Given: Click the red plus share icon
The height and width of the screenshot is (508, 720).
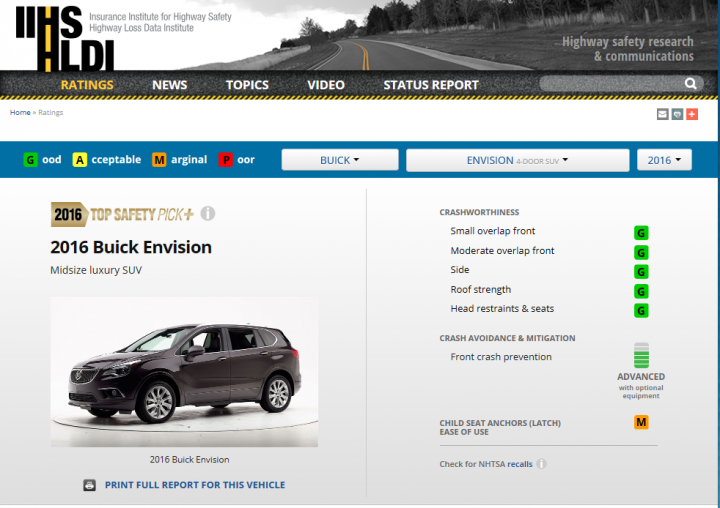Looking at the screenshot, I should (692, 114).
